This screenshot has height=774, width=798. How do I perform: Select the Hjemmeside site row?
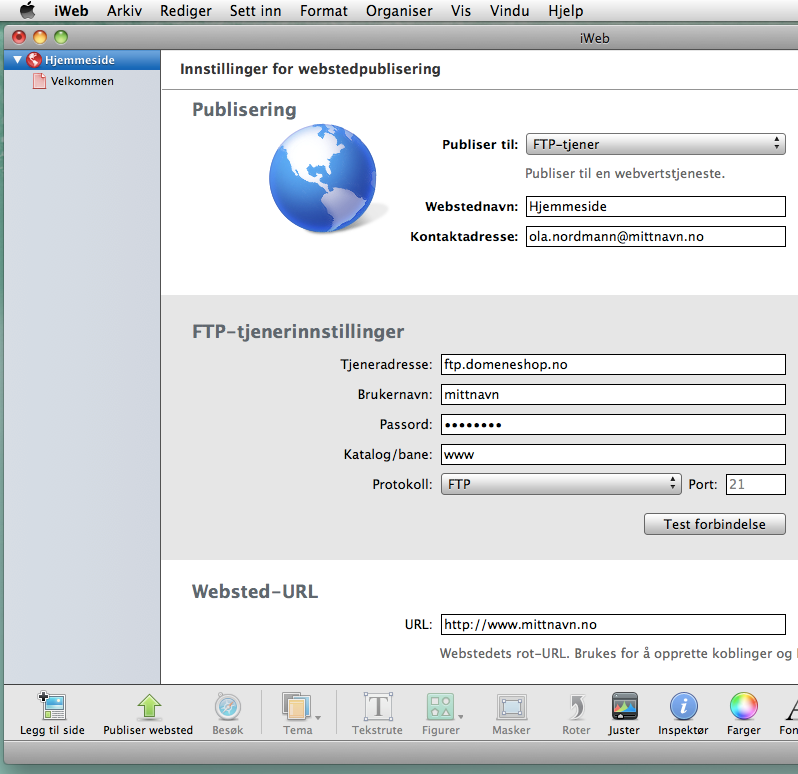(82, 60)
